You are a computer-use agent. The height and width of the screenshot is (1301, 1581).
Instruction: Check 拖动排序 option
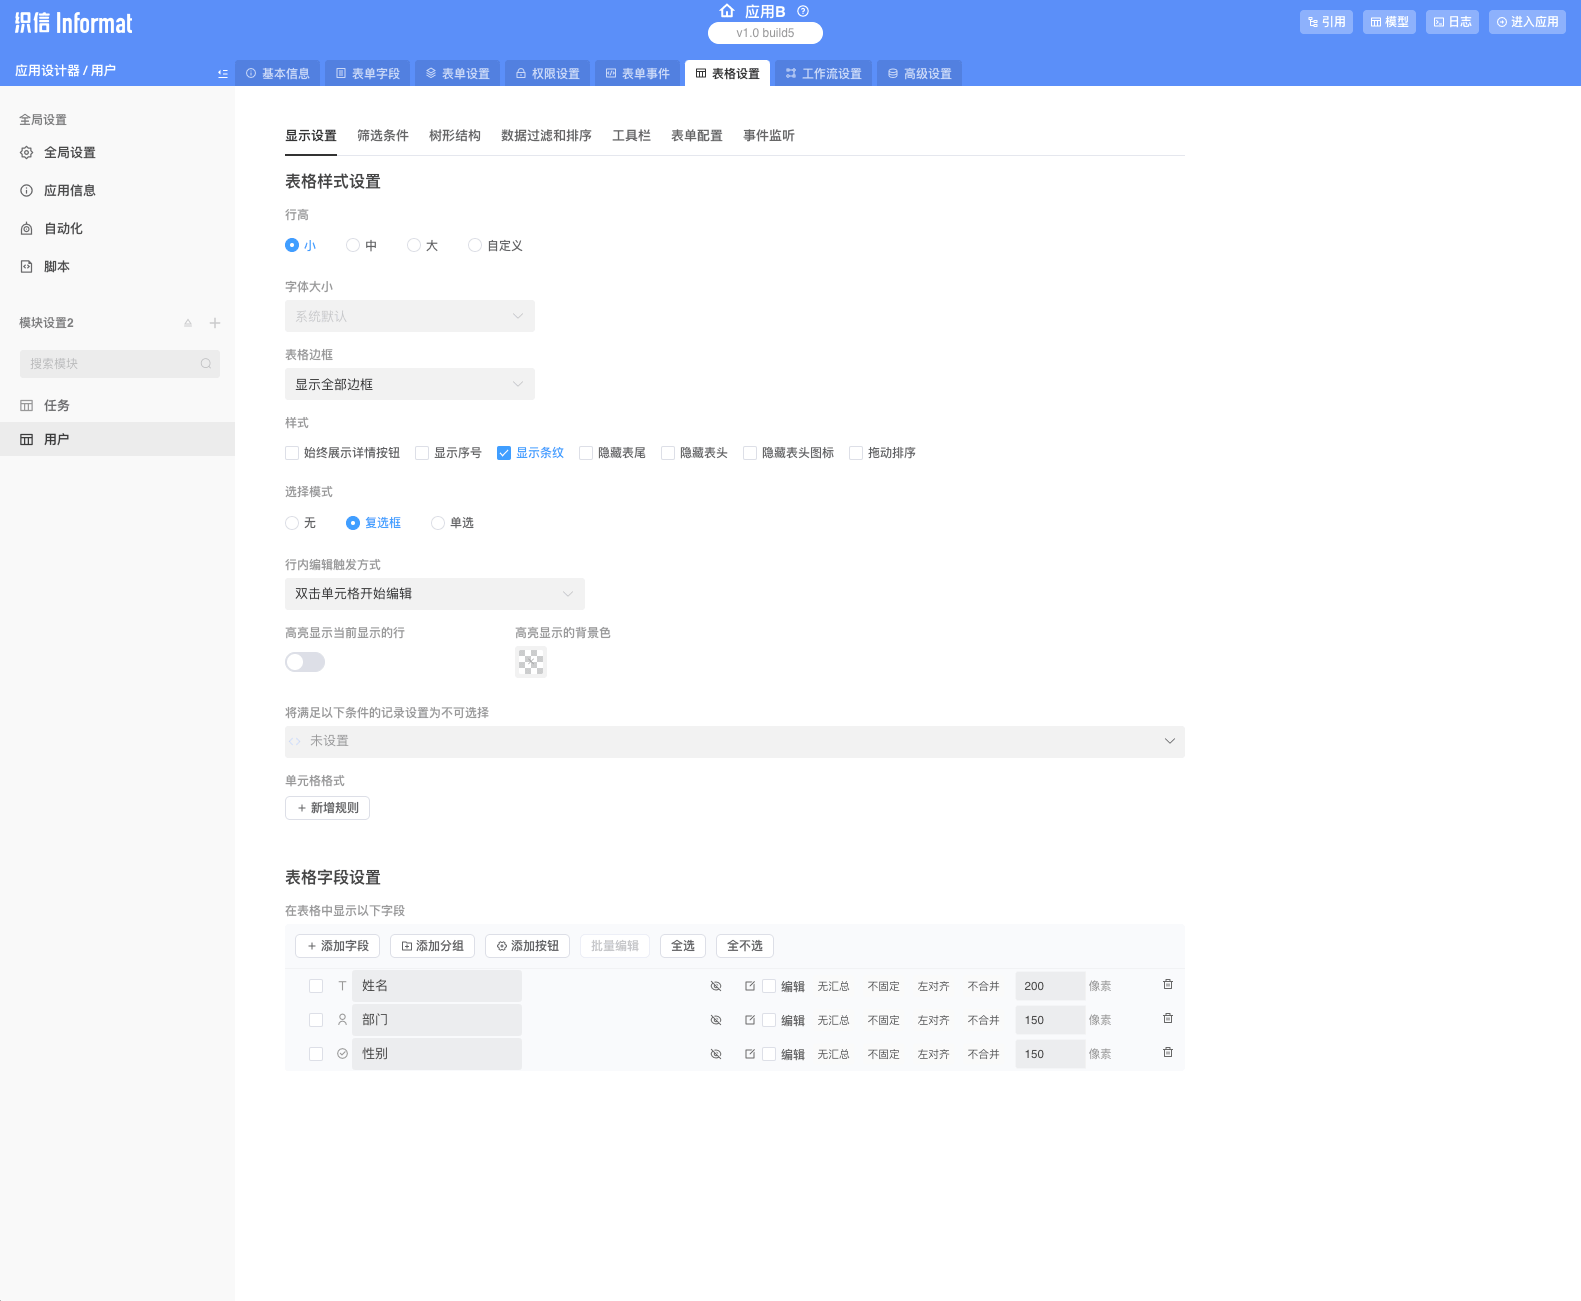(856, 453)
